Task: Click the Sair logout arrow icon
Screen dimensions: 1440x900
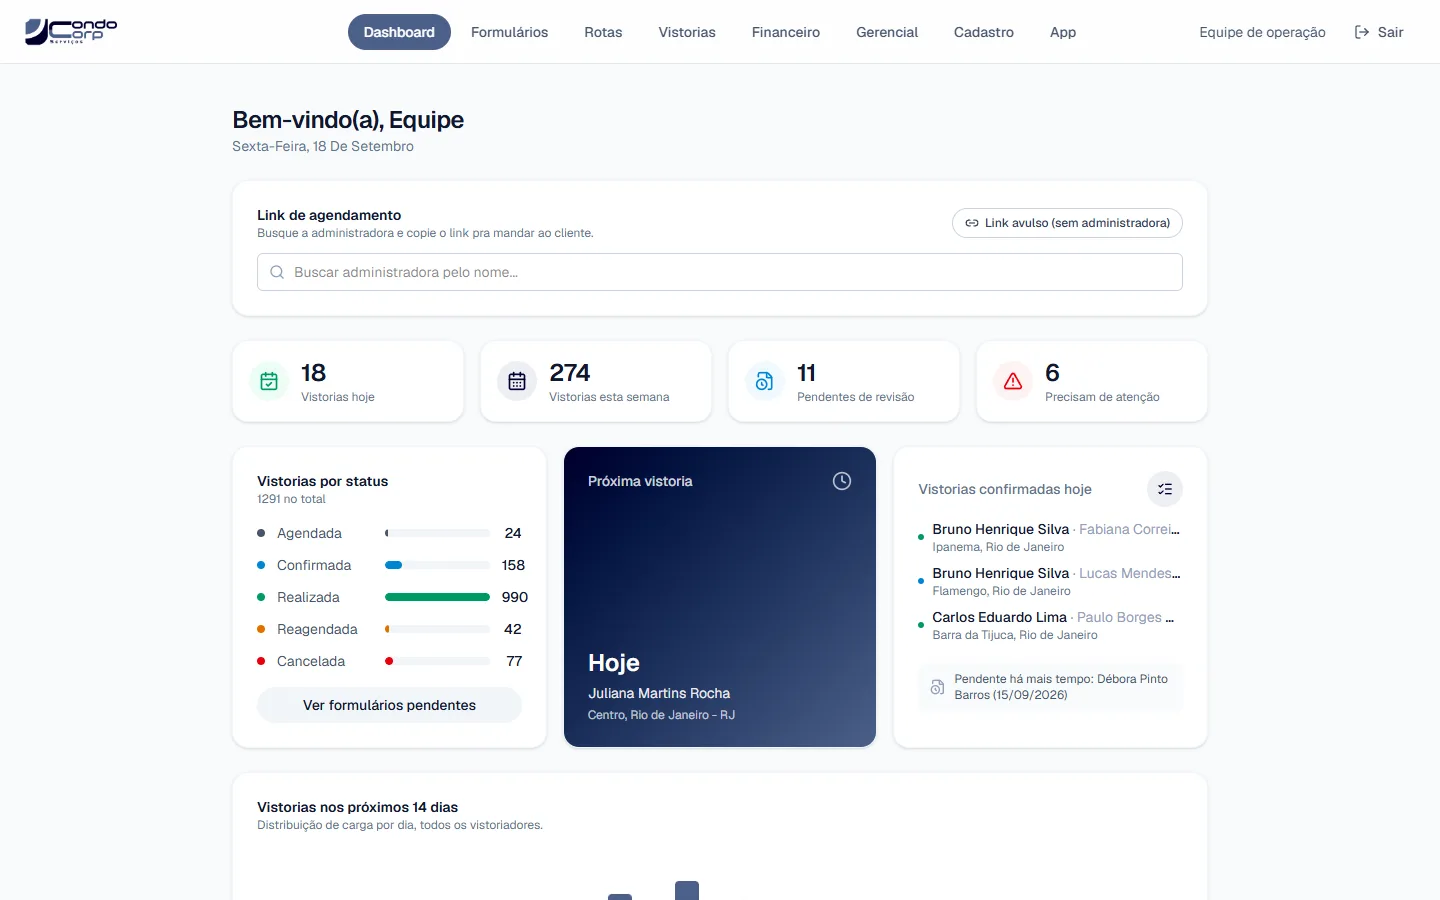Action: pyautogui.click(x=1362, y=32)
